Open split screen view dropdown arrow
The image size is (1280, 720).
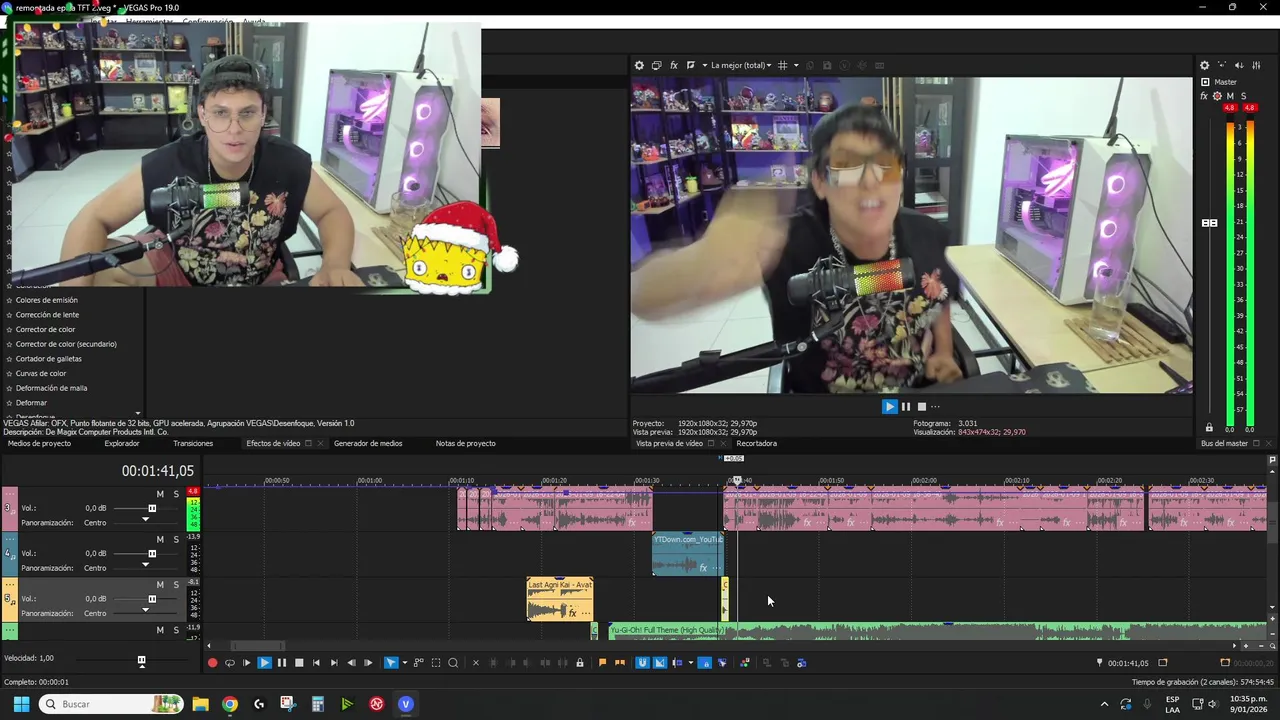tap(704, 65)
